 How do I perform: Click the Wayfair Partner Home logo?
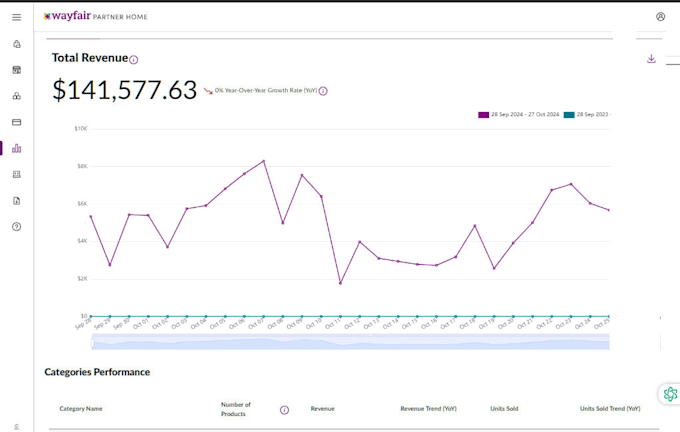[95, 16]
